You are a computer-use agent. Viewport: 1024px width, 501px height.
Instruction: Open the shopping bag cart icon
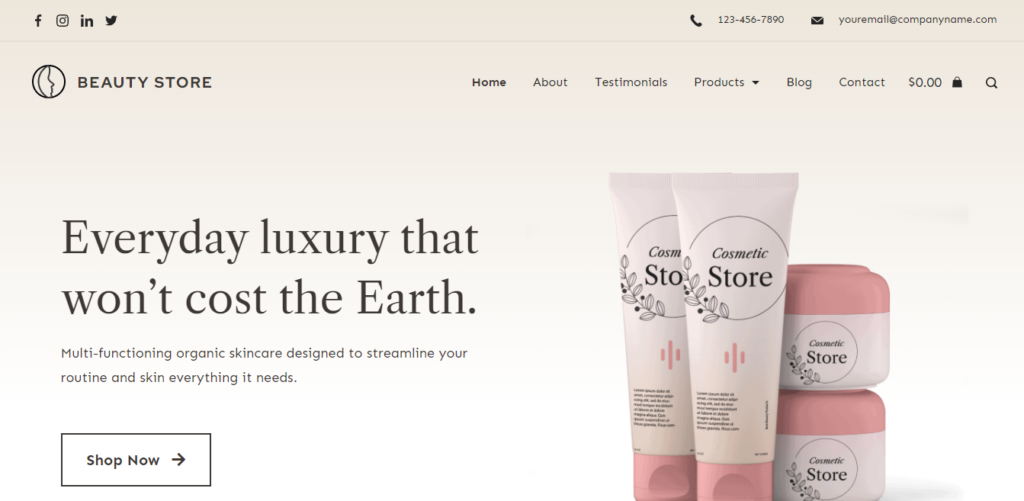(x=957, y=82)
